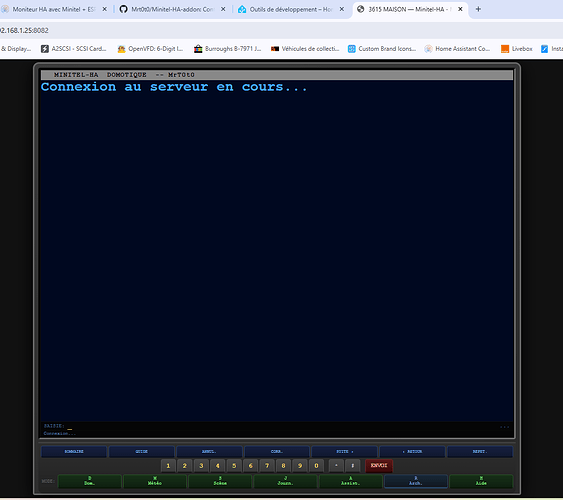Click the SAISIE input line

tap(276, 426)
